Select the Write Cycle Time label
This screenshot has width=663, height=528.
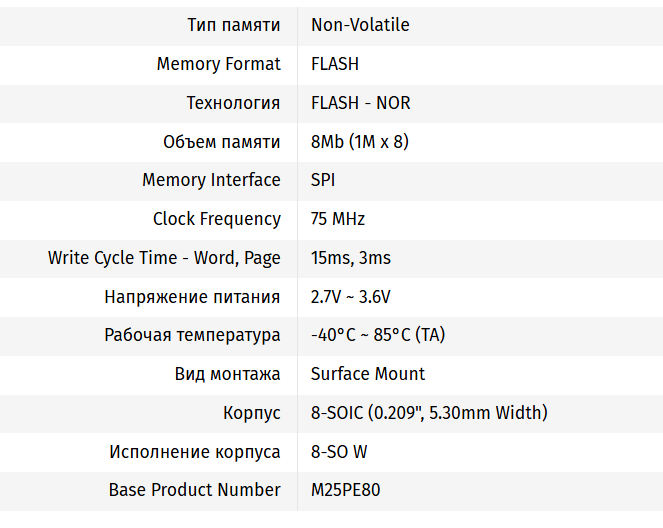click(x=164, y=258)
